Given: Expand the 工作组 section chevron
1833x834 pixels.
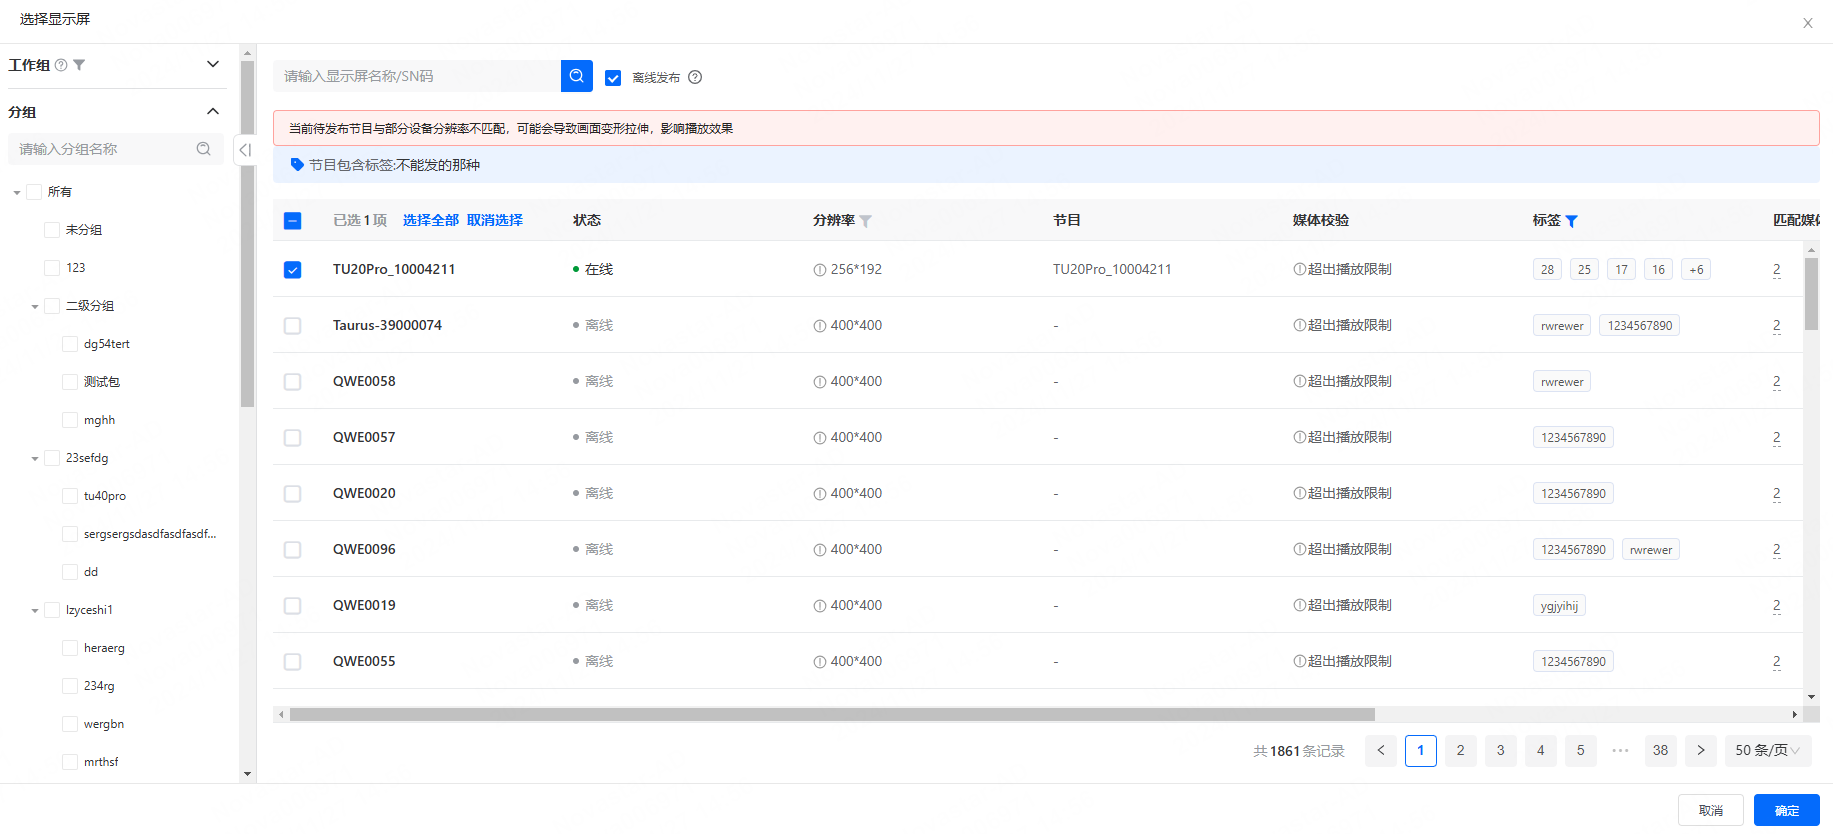Looking at the screenshot, I should tap(212, 64).
